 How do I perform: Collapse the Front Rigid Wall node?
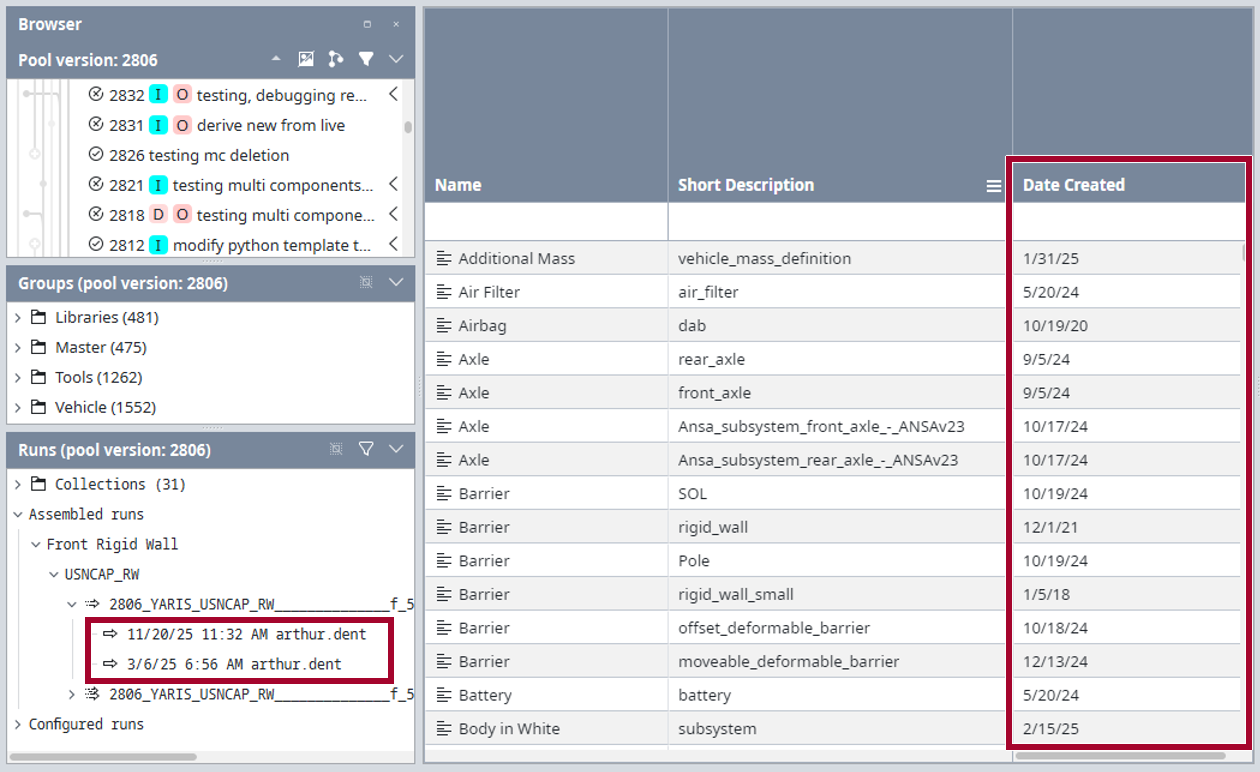pos(36,545)
